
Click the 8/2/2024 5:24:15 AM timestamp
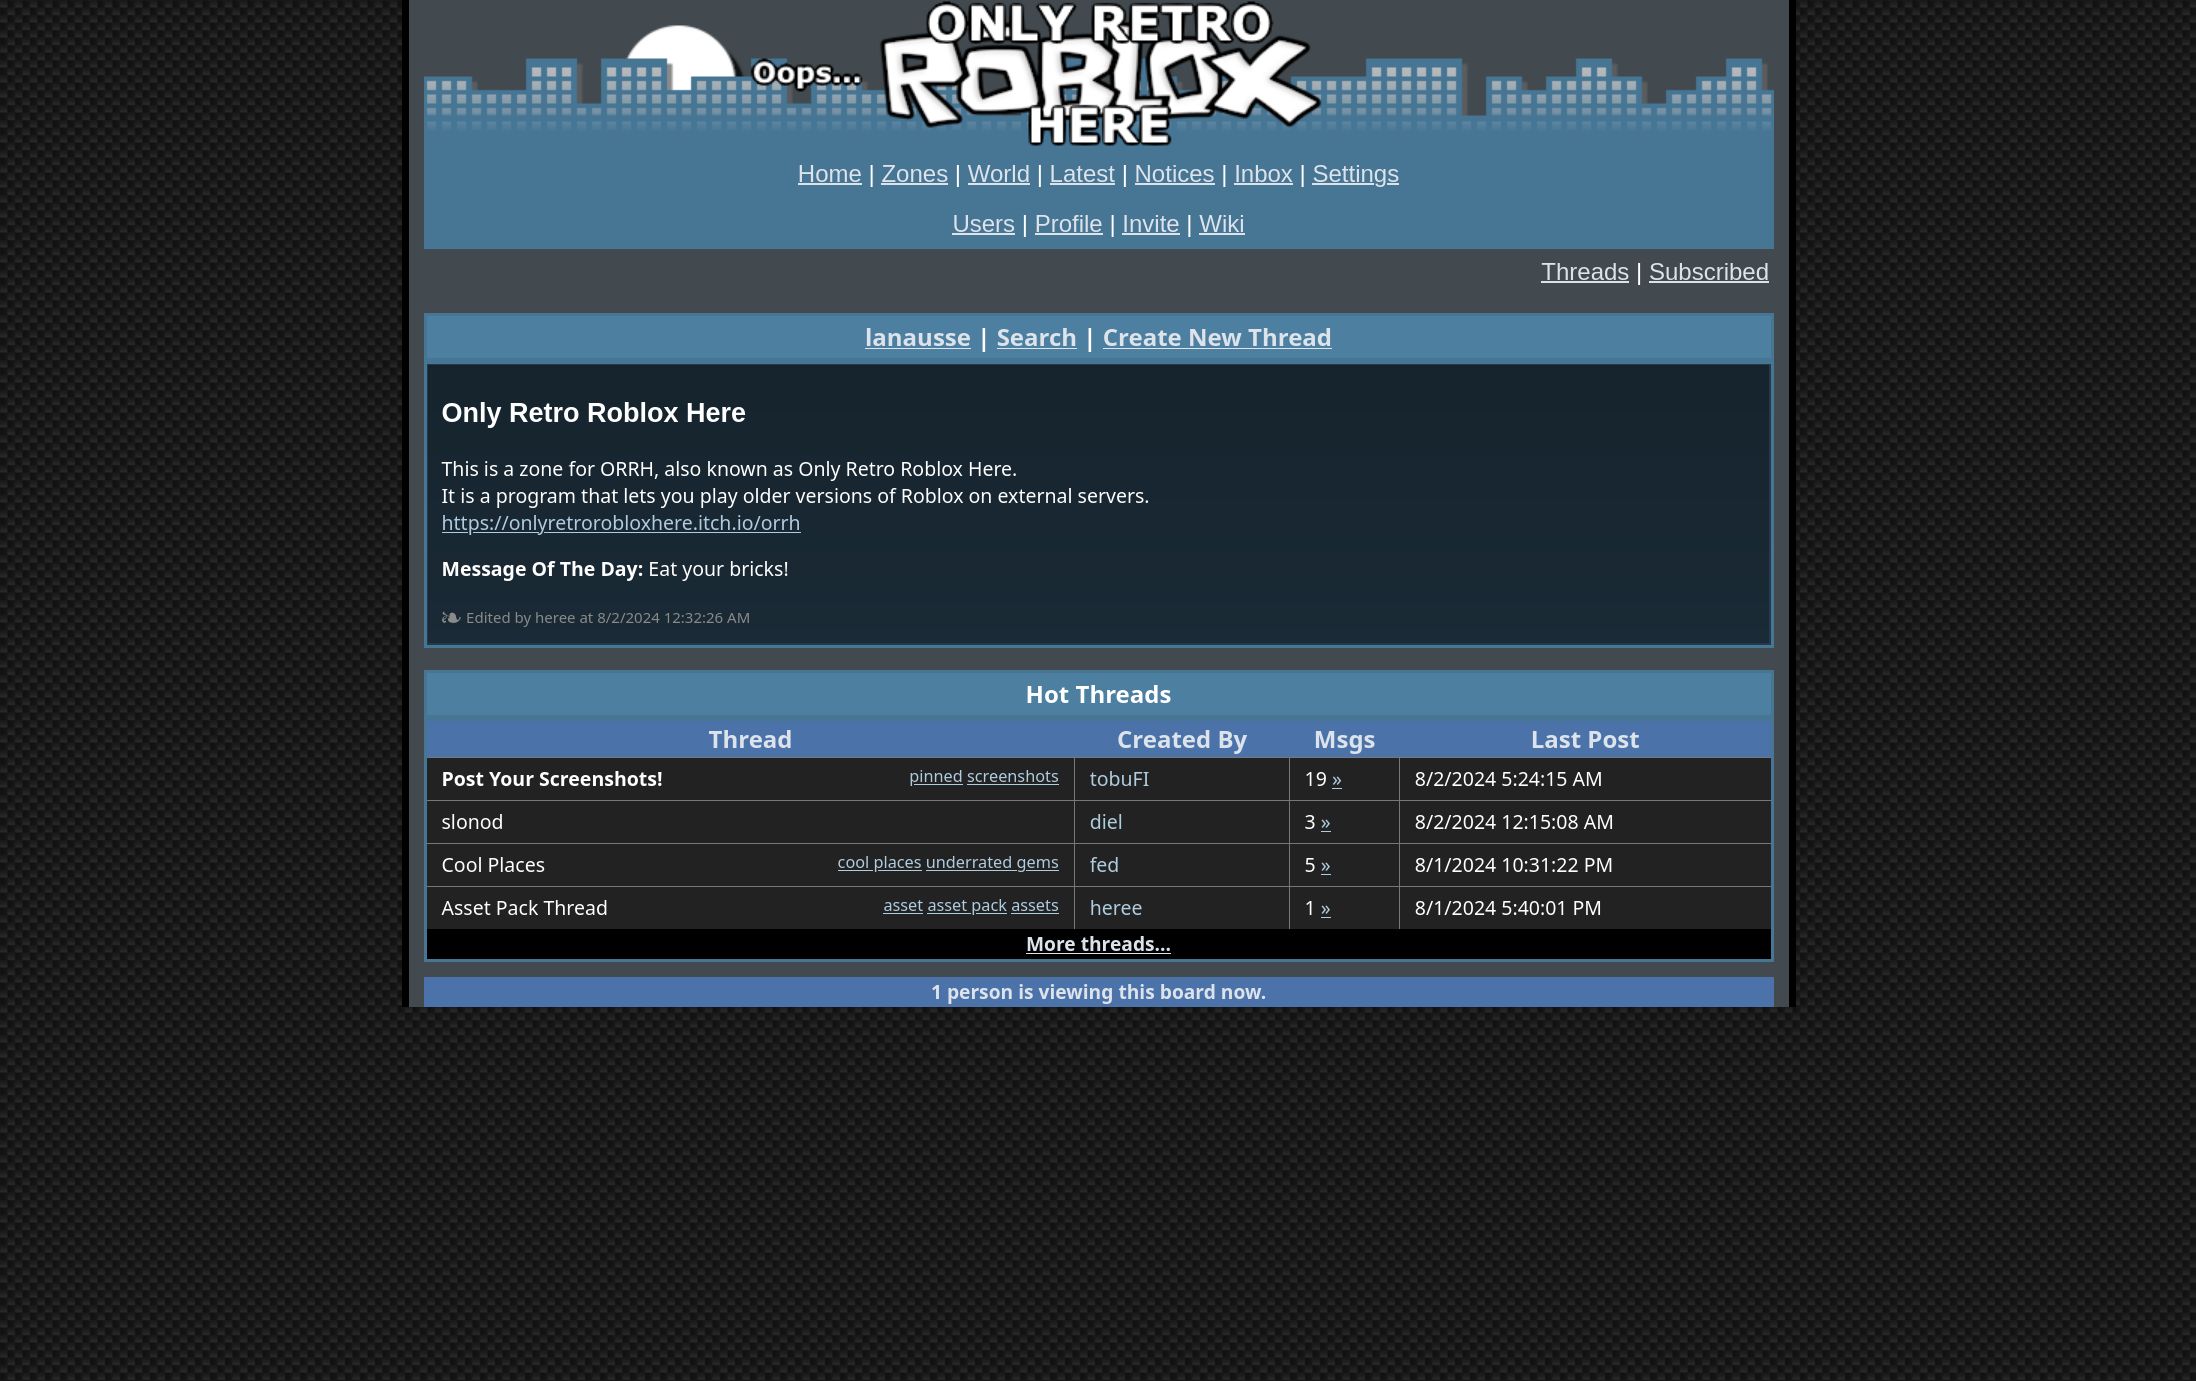pos(1508,779)
